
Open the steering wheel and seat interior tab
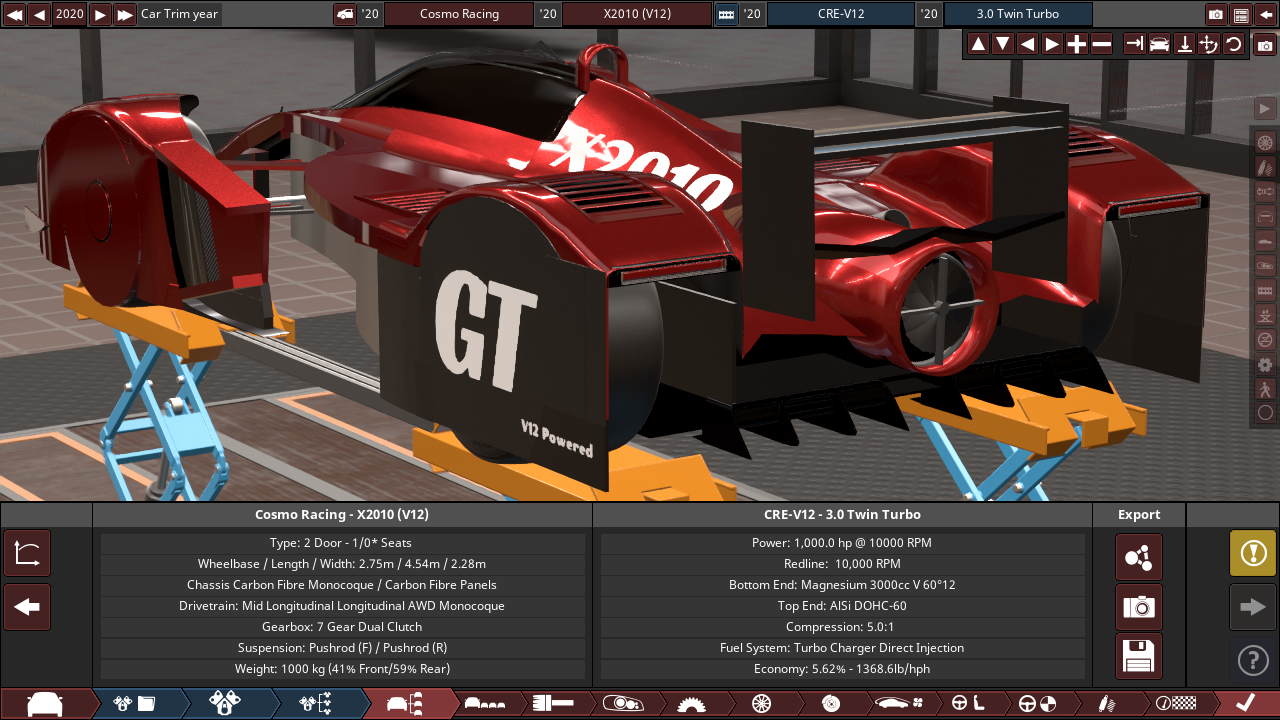pyautogui.click(x=968, y=703)
